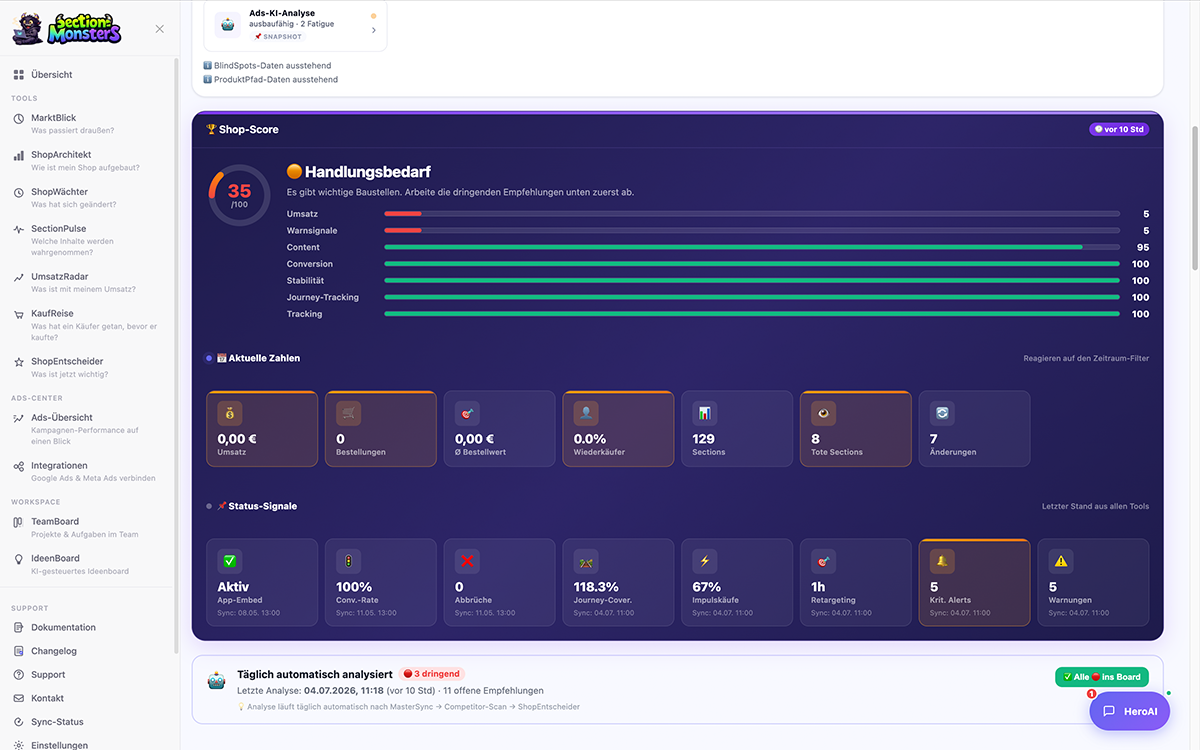Open the Umsatz 0,00 € card
Viewport: 1200px width, 750px height.
click(262, 429)
